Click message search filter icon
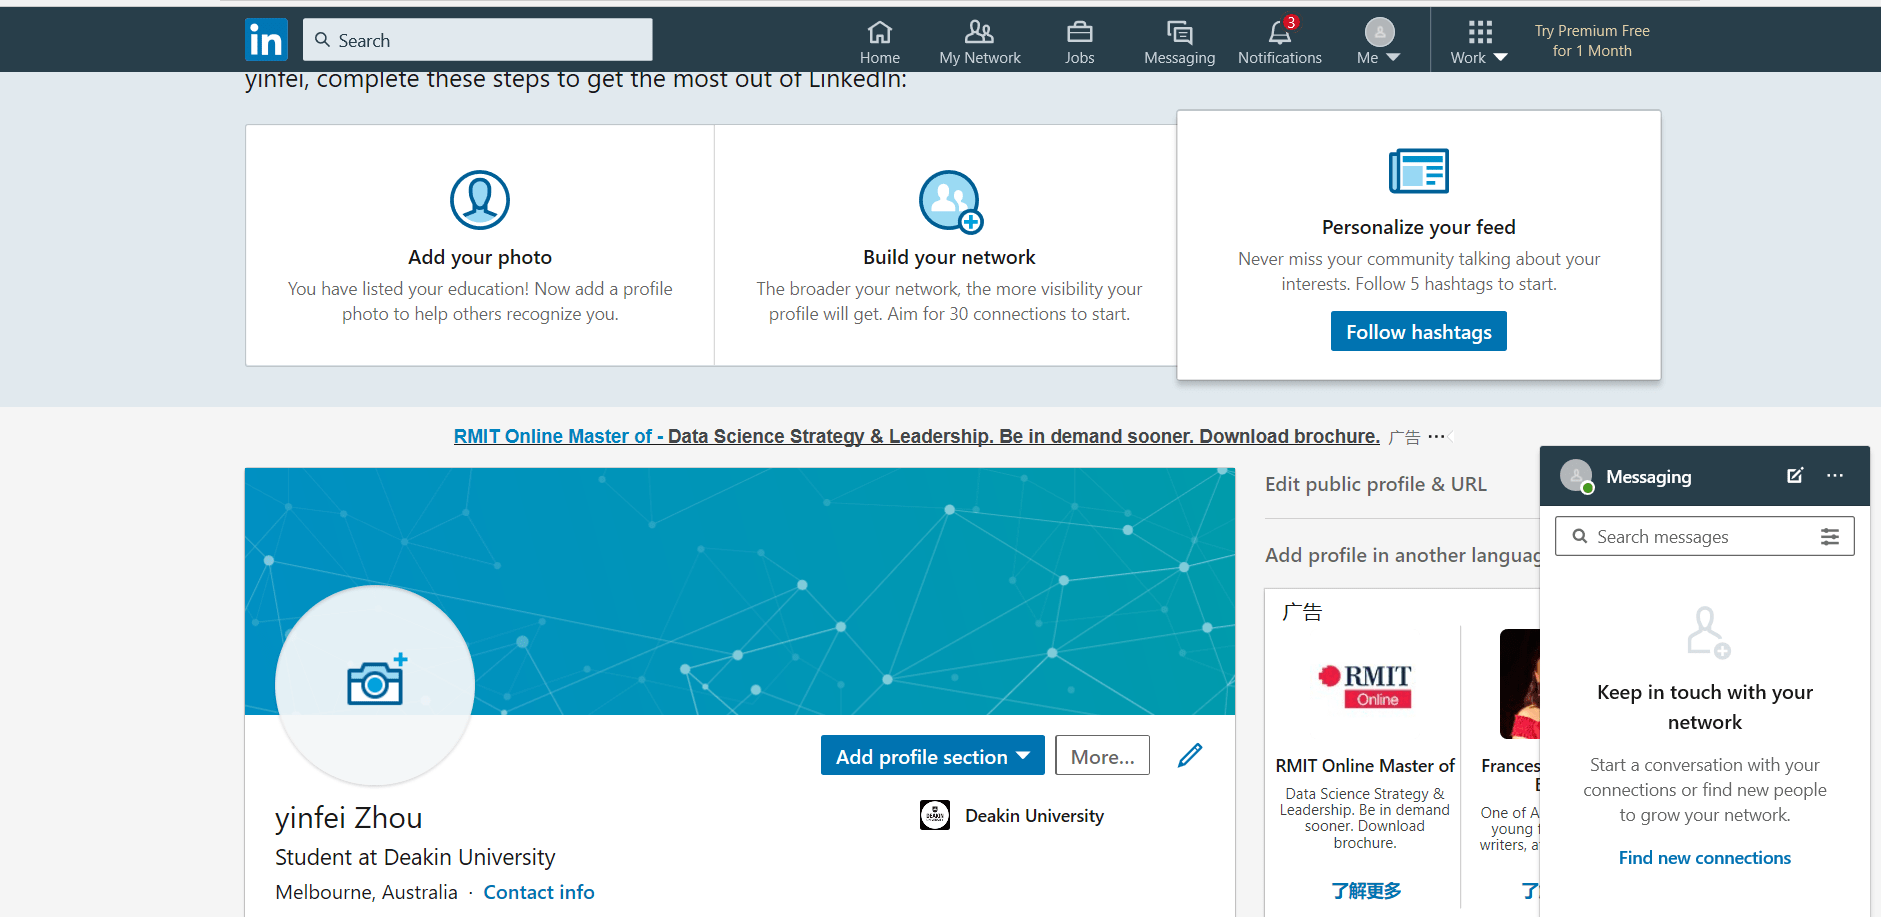This screenshot has height=917, width=1881. (1829, 537)
